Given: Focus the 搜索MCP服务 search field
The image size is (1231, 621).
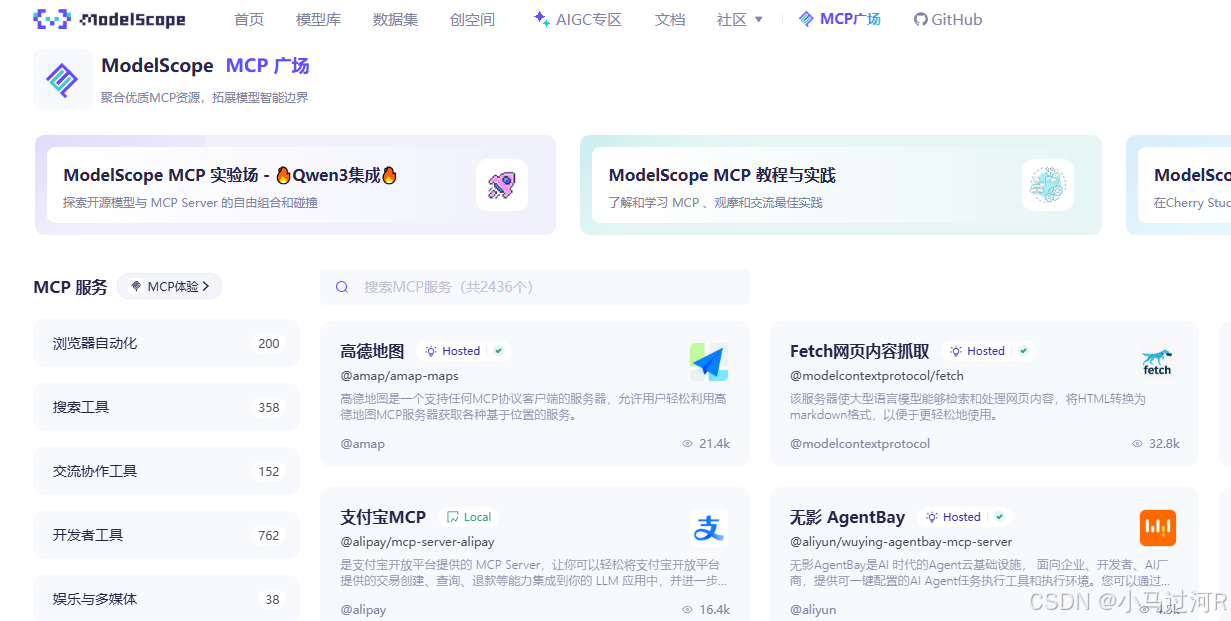Looking at the screenshot, I should [535, 287].
